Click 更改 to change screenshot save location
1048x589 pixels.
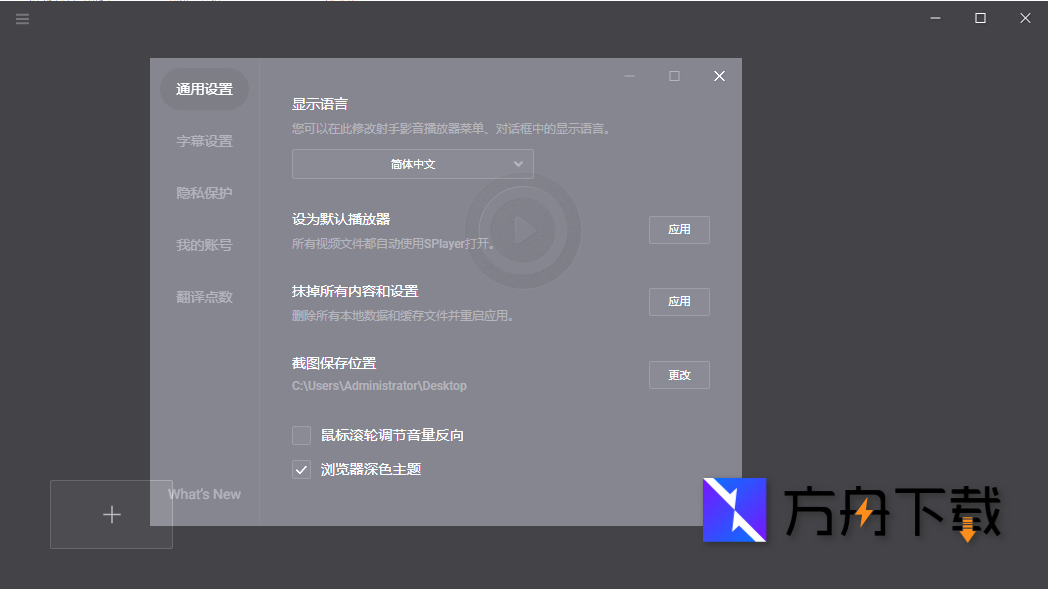[679, 374]
